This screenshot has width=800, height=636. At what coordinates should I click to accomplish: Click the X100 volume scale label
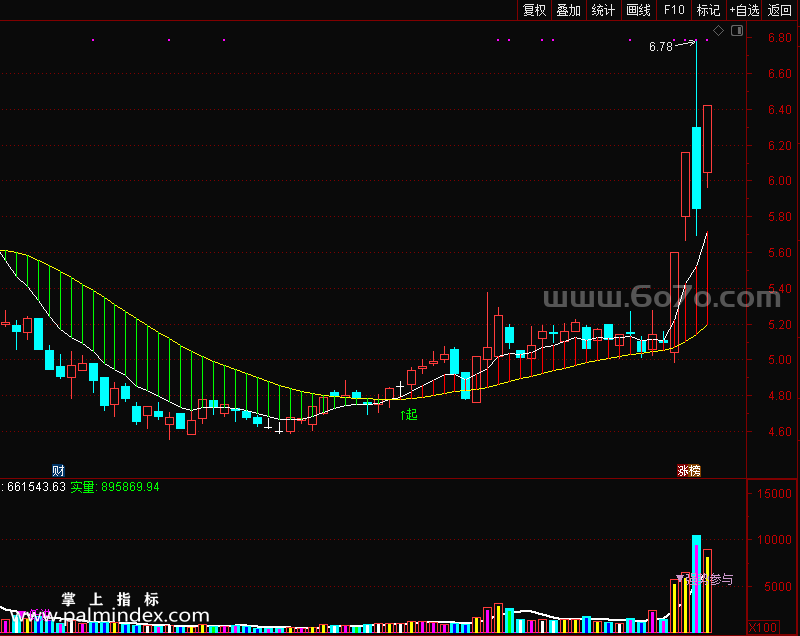pos(763,627)
